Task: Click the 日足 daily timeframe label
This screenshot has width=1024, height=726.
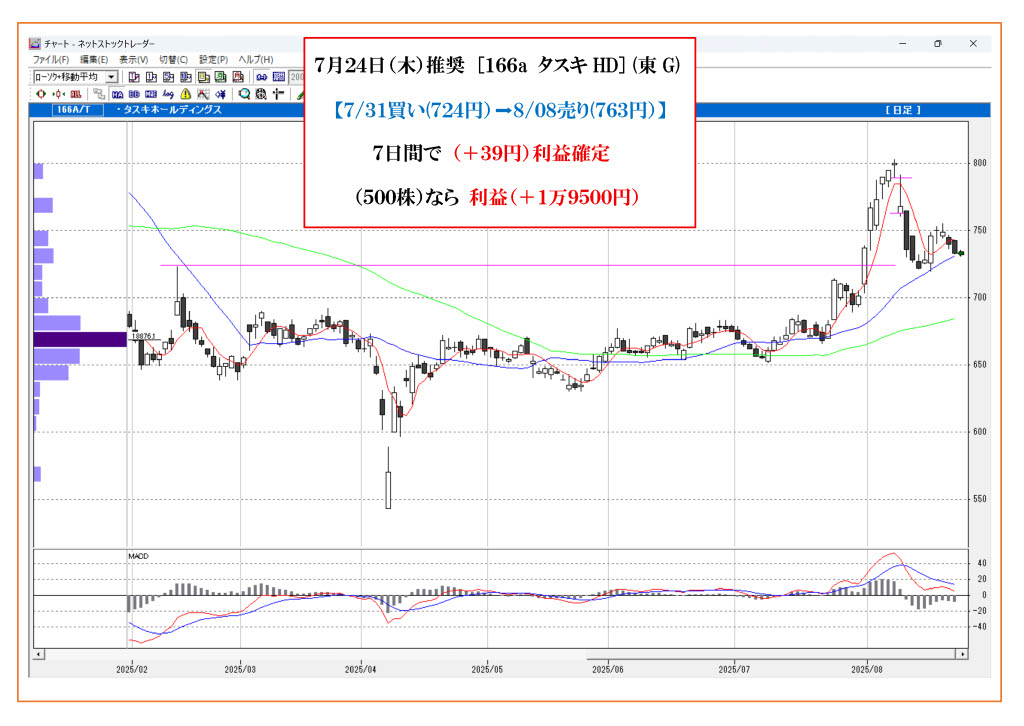Action: tap(902, 110)
